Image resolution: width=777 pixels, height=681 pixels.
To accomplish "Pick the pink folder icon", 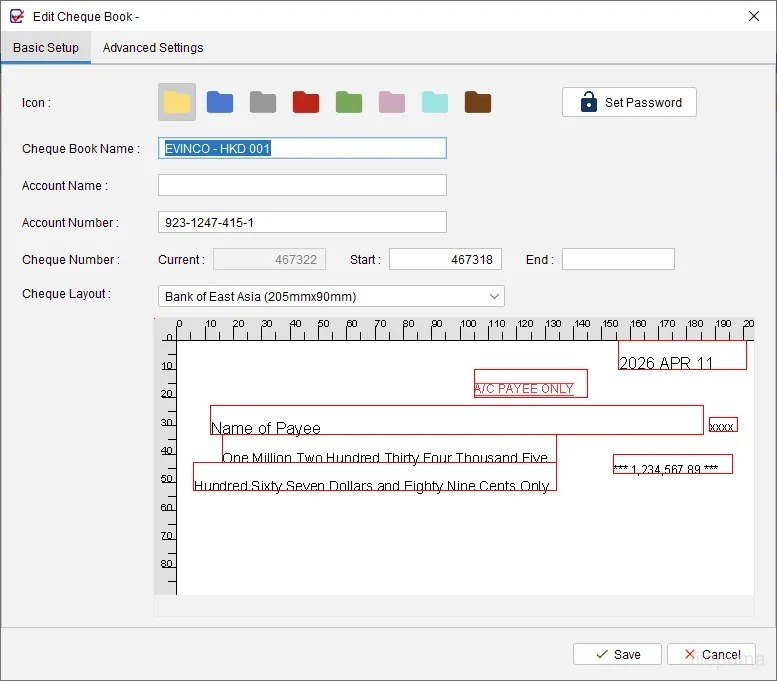I will tap(392, 102).
